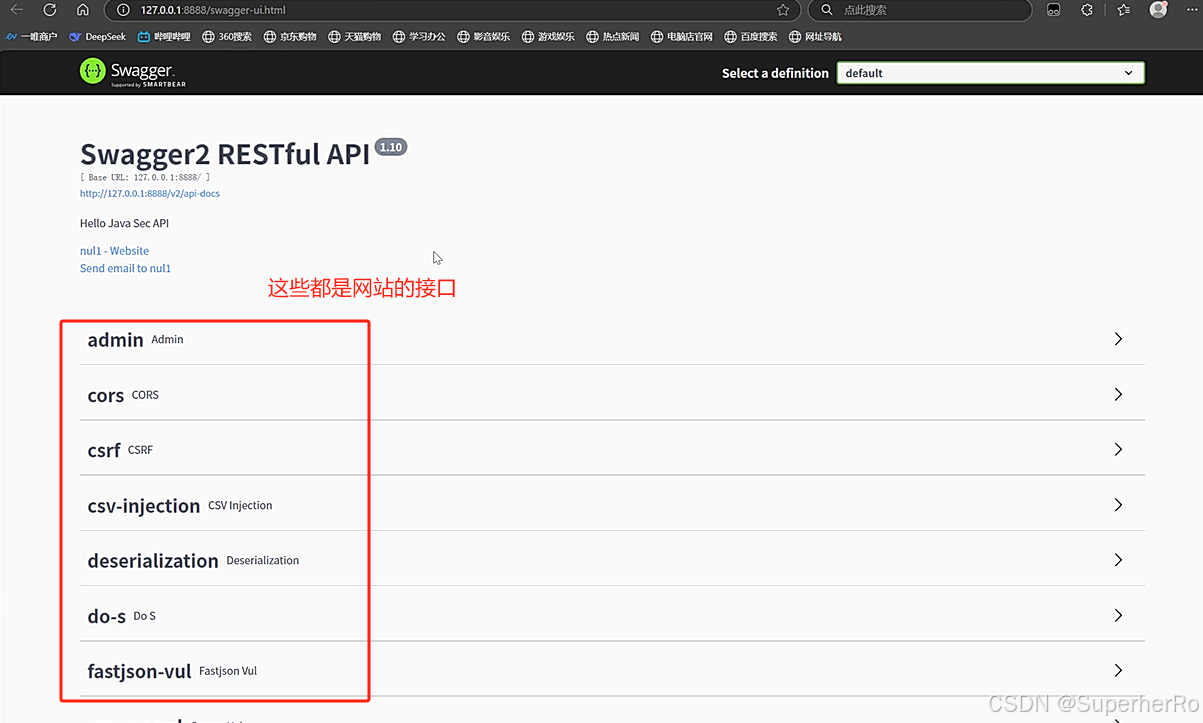Image resolution: width=1203 pixels, height=723 pixels.
Task: Expand the do-s section chevron
Action: coord(1118,615)
